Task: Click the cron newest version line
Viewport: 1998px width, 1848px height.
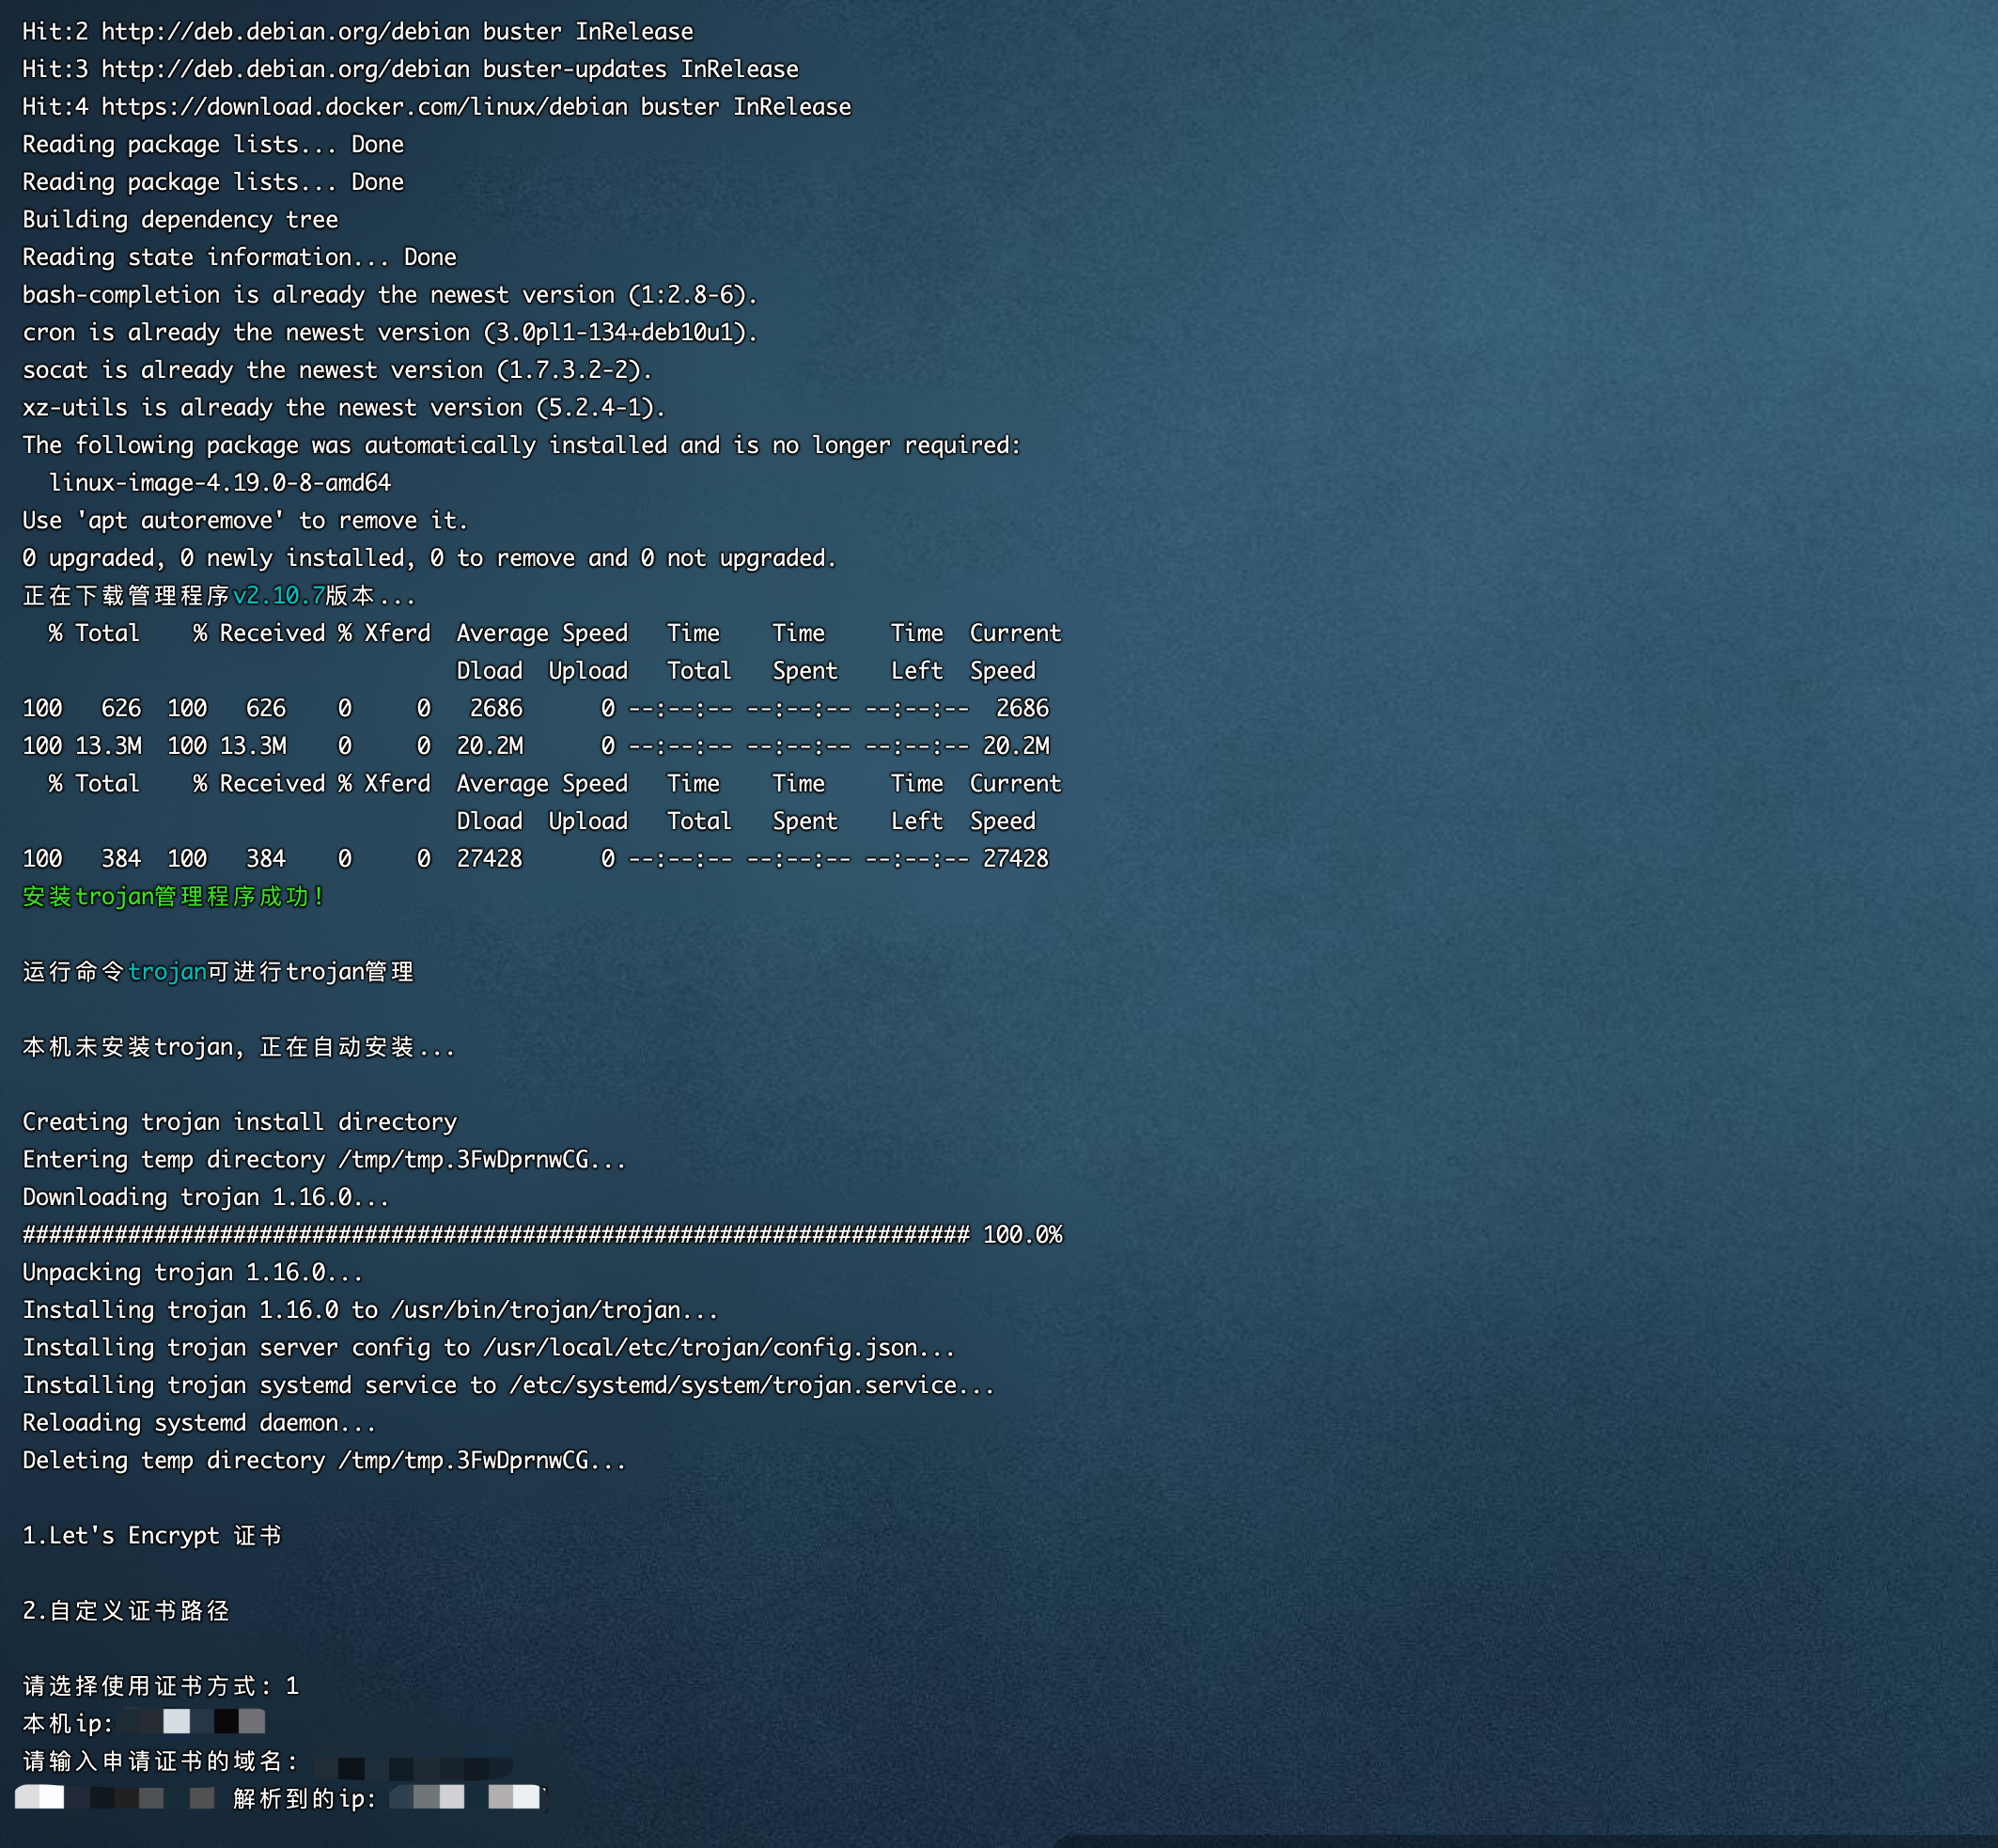Action: point(390,332)
